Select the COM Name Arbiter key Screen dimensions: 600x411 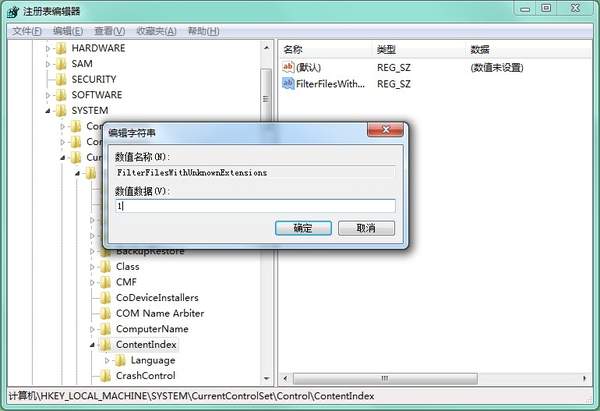pyautogui.click(x=160, y=313)
